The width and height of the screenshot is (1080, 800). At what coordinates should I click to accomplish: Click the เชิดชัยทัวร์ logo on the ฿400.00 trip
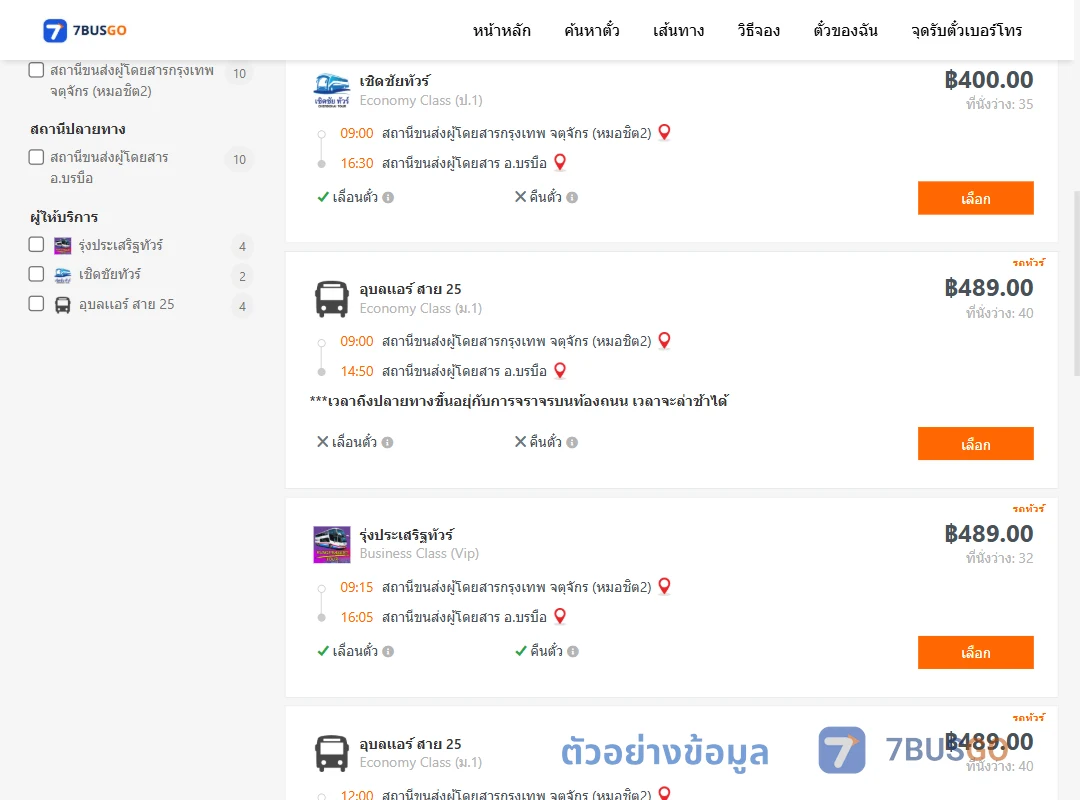[331, 90]
